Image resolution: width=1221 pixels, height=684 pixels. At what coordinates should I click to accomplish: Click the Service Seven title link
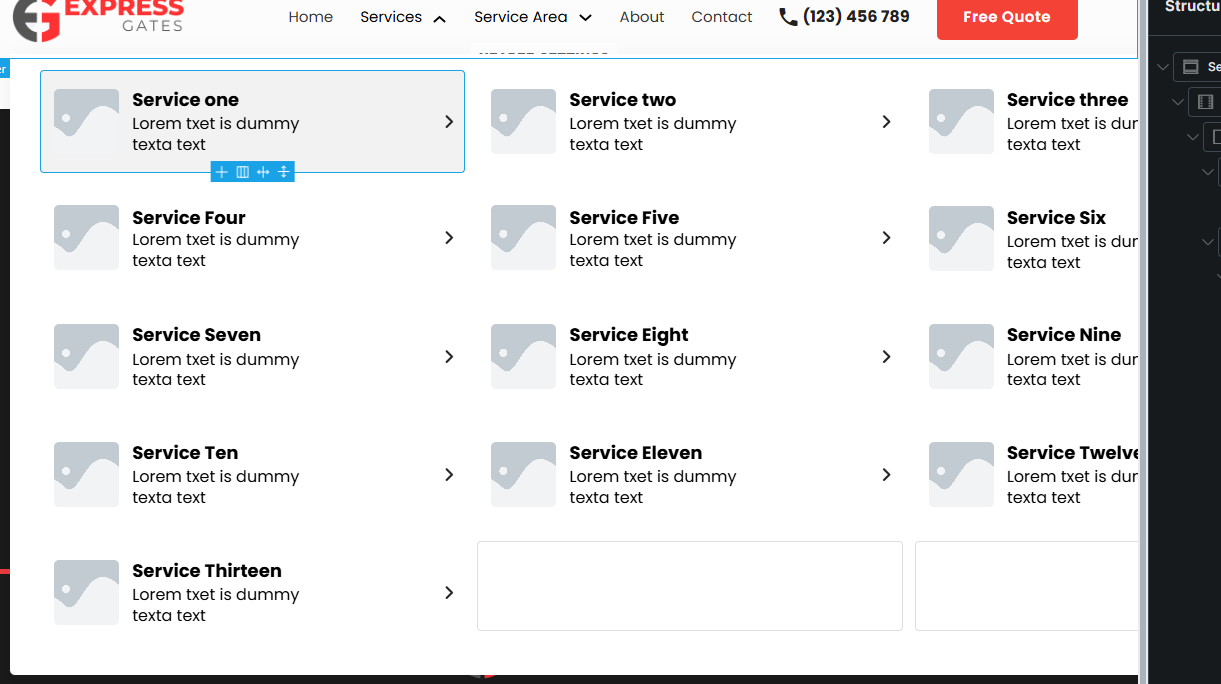(x=196, y=335)
